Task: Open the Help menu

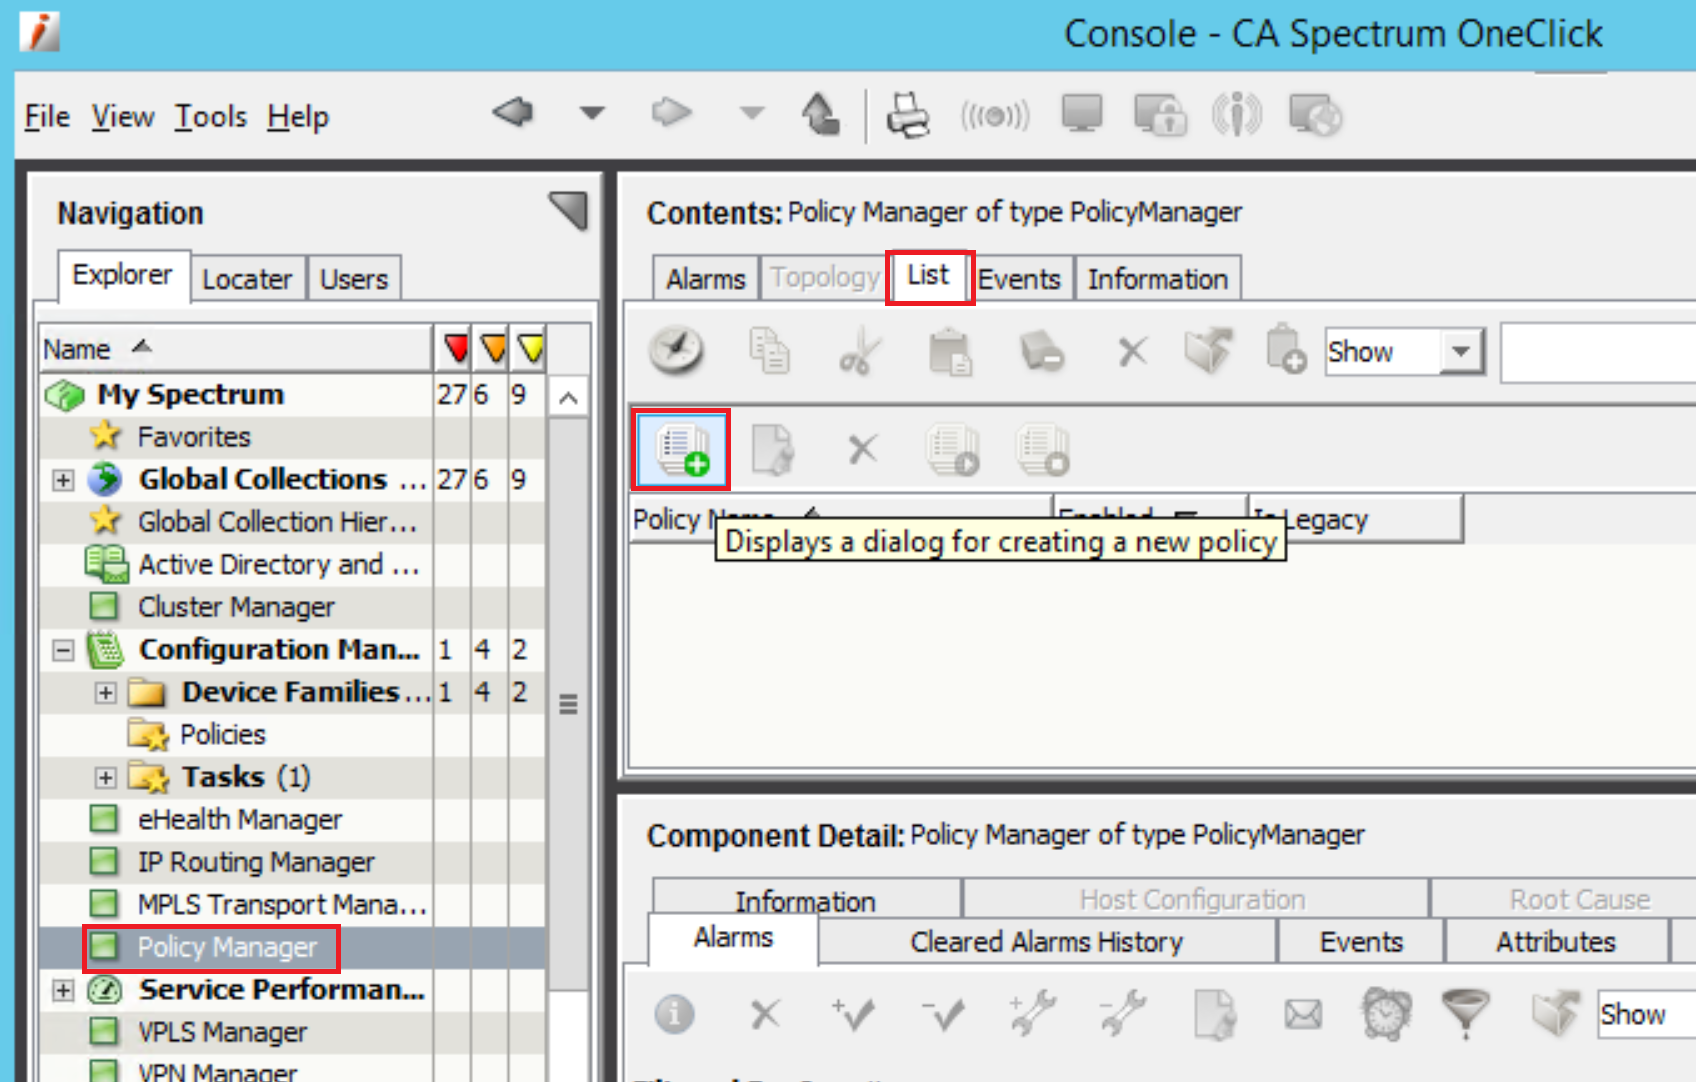Action: coord(298,116)
